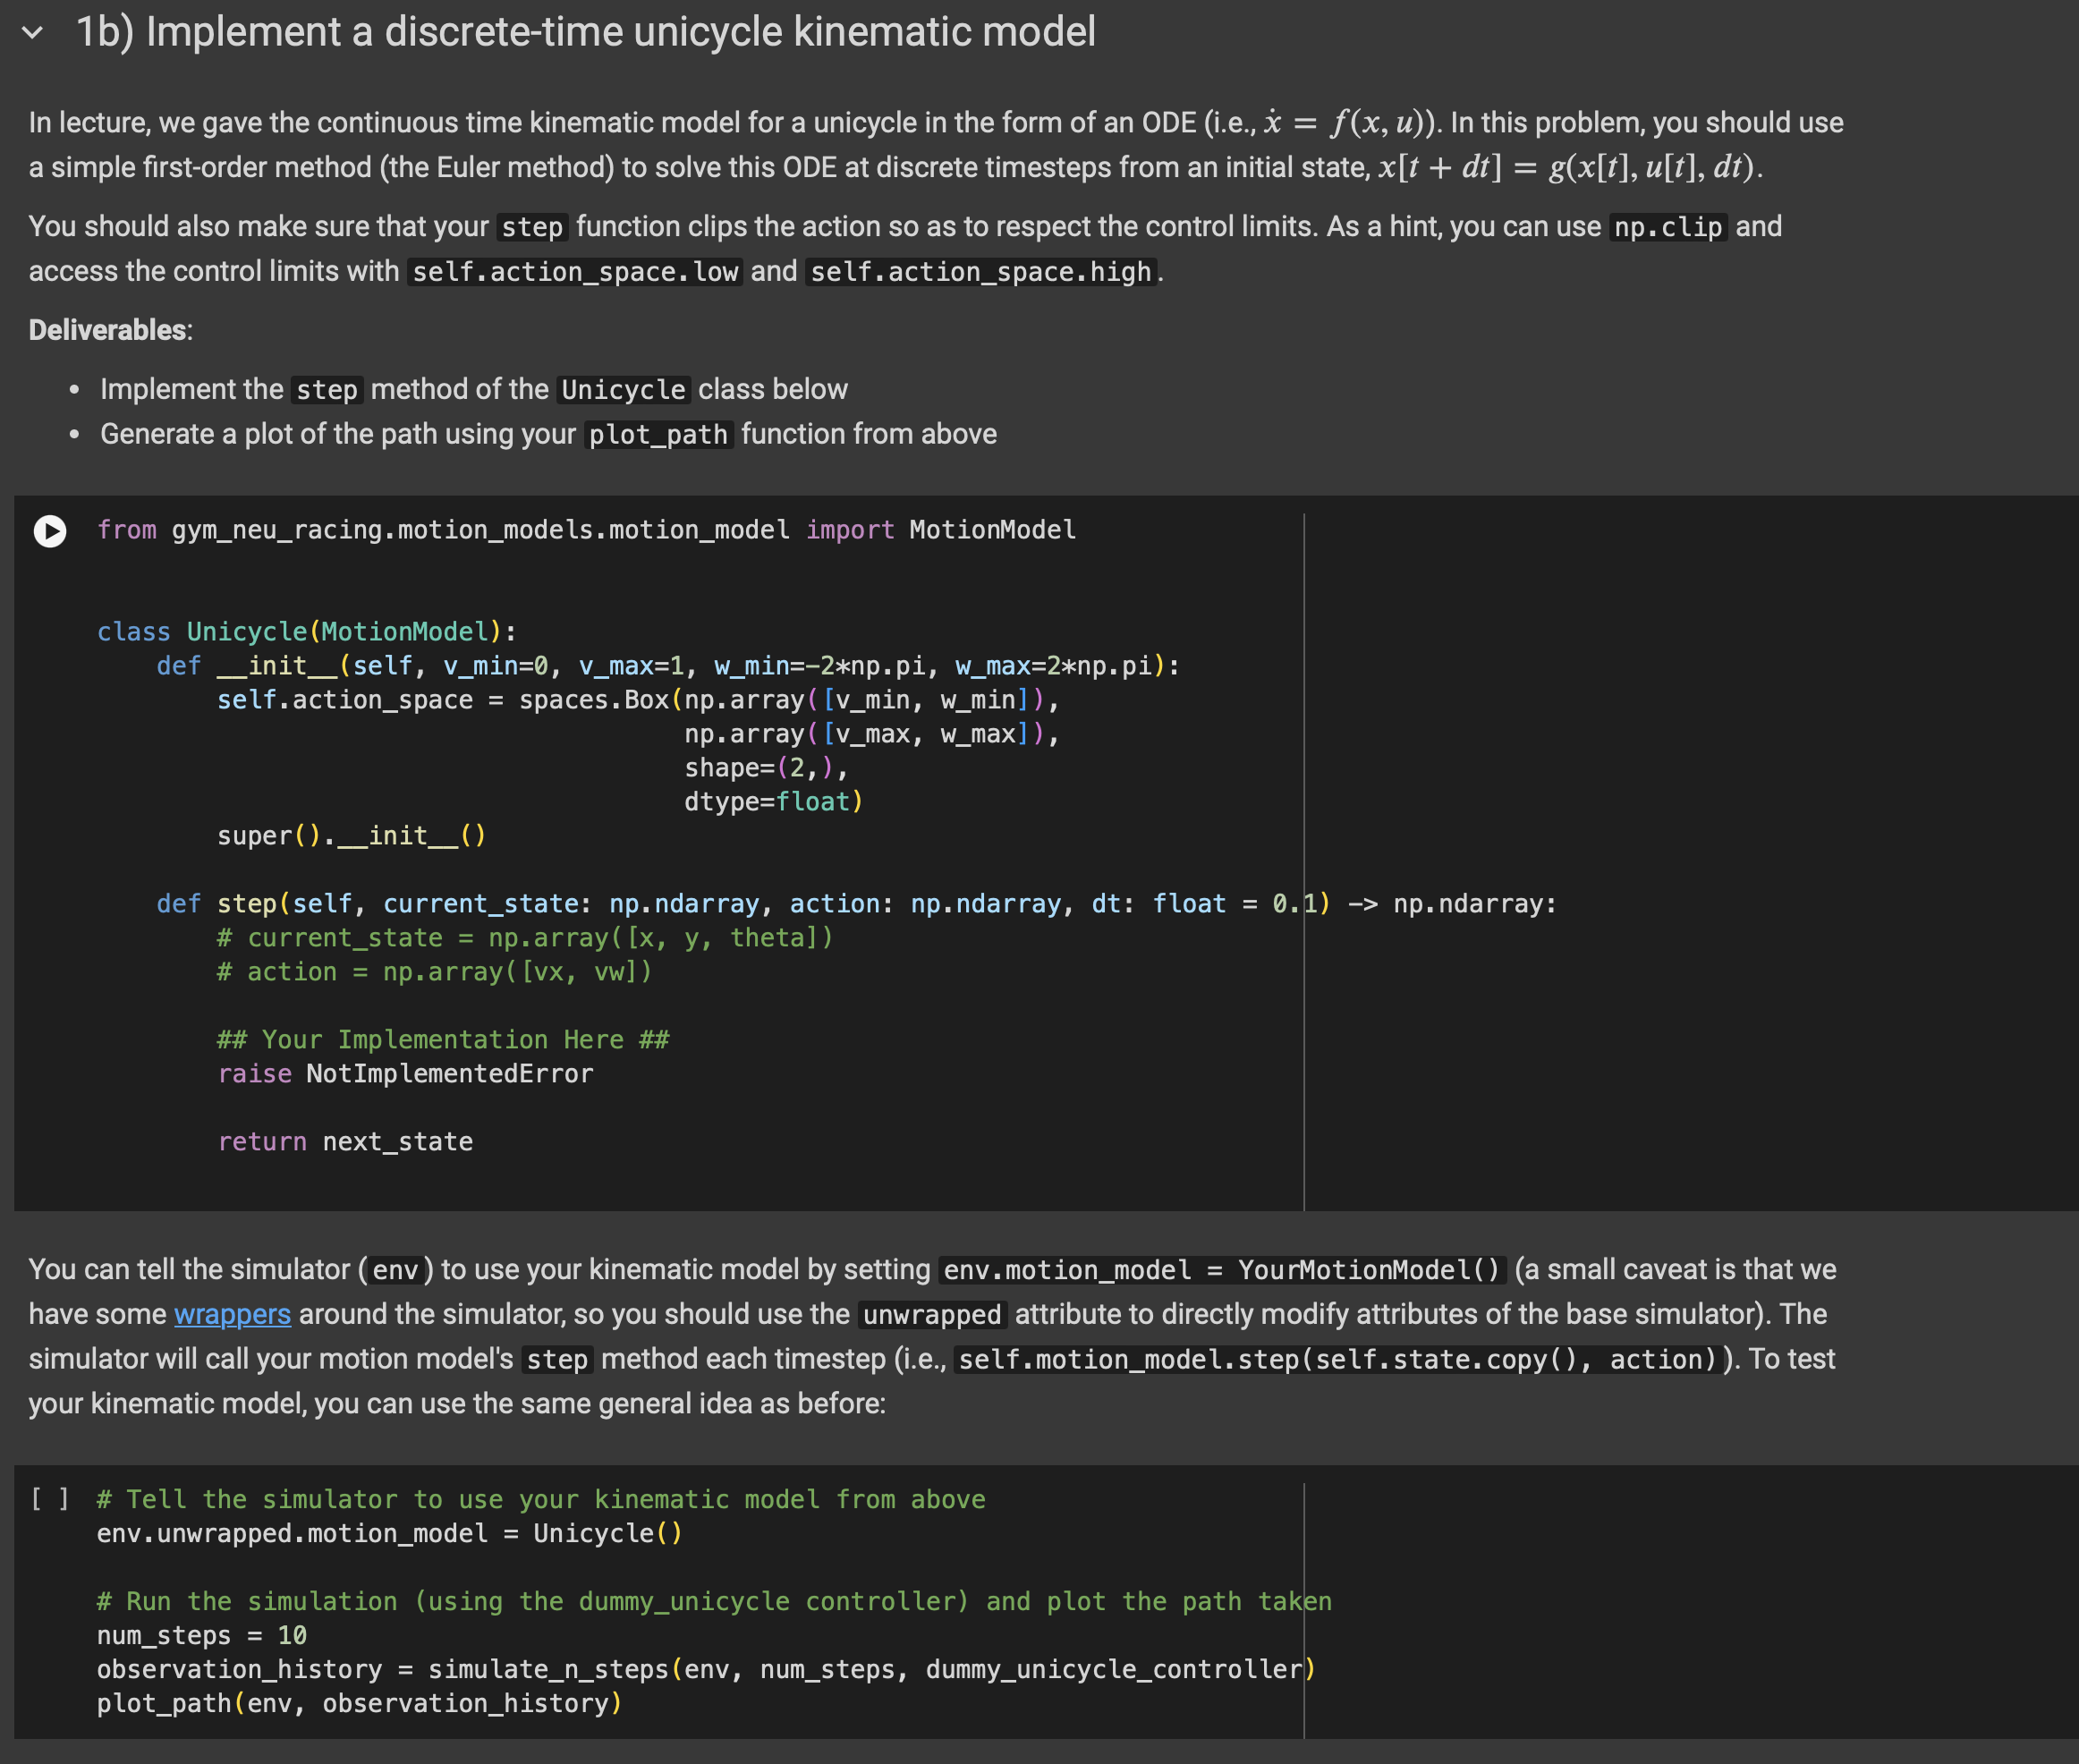
Task: Click on num_steps = 10 line
Action: point(201,1635)
